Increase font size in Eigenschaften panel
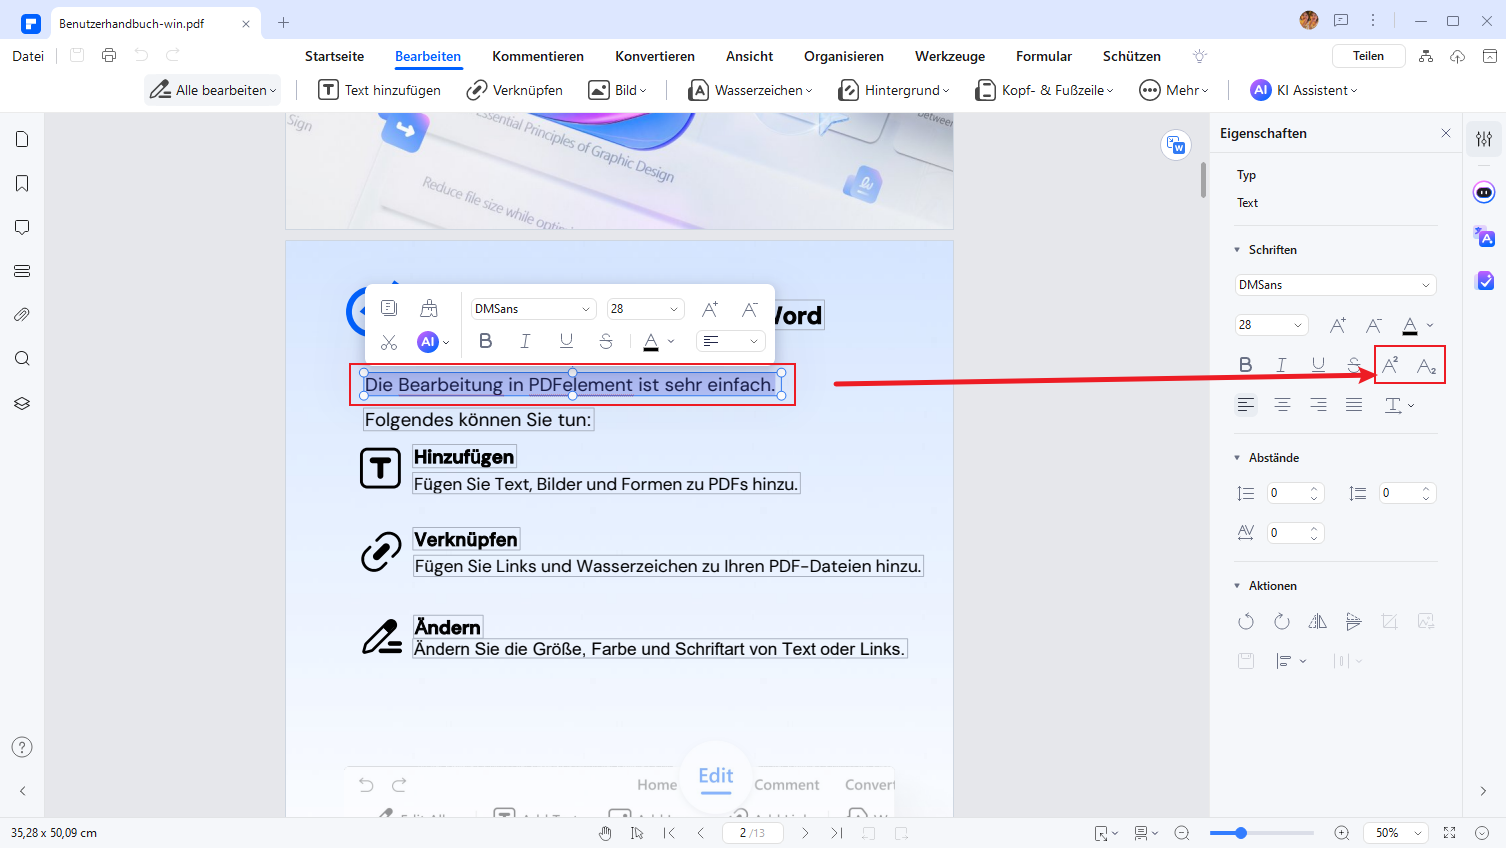The width and height of the screenshot is (1506, 848). point(1337,325)
